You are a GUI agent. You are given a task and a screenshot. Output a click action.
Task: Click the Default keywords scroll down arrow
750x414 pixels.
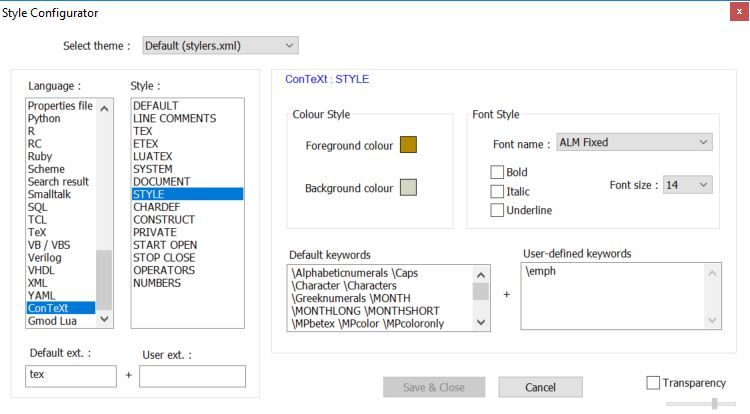click(x=481, y=321)
